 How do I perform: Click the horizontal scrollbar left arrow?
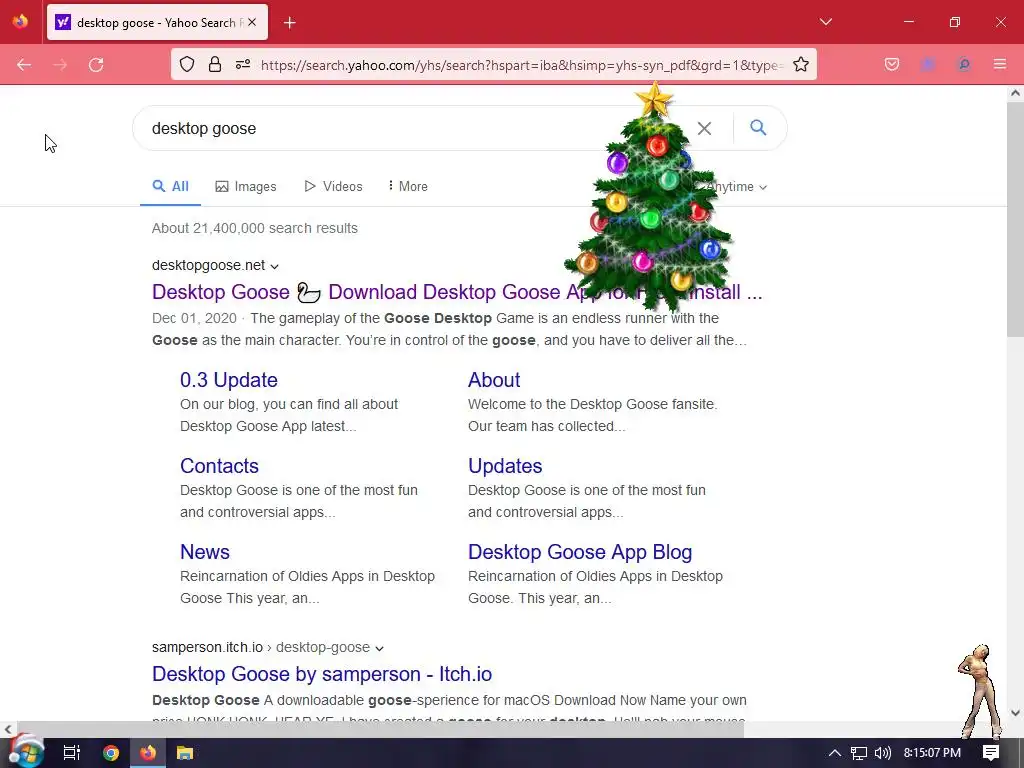pos(8,729)
